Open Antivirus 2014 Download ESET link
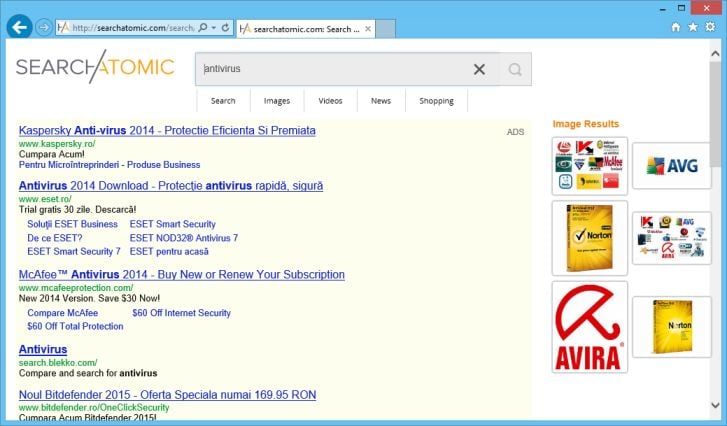 171,186
